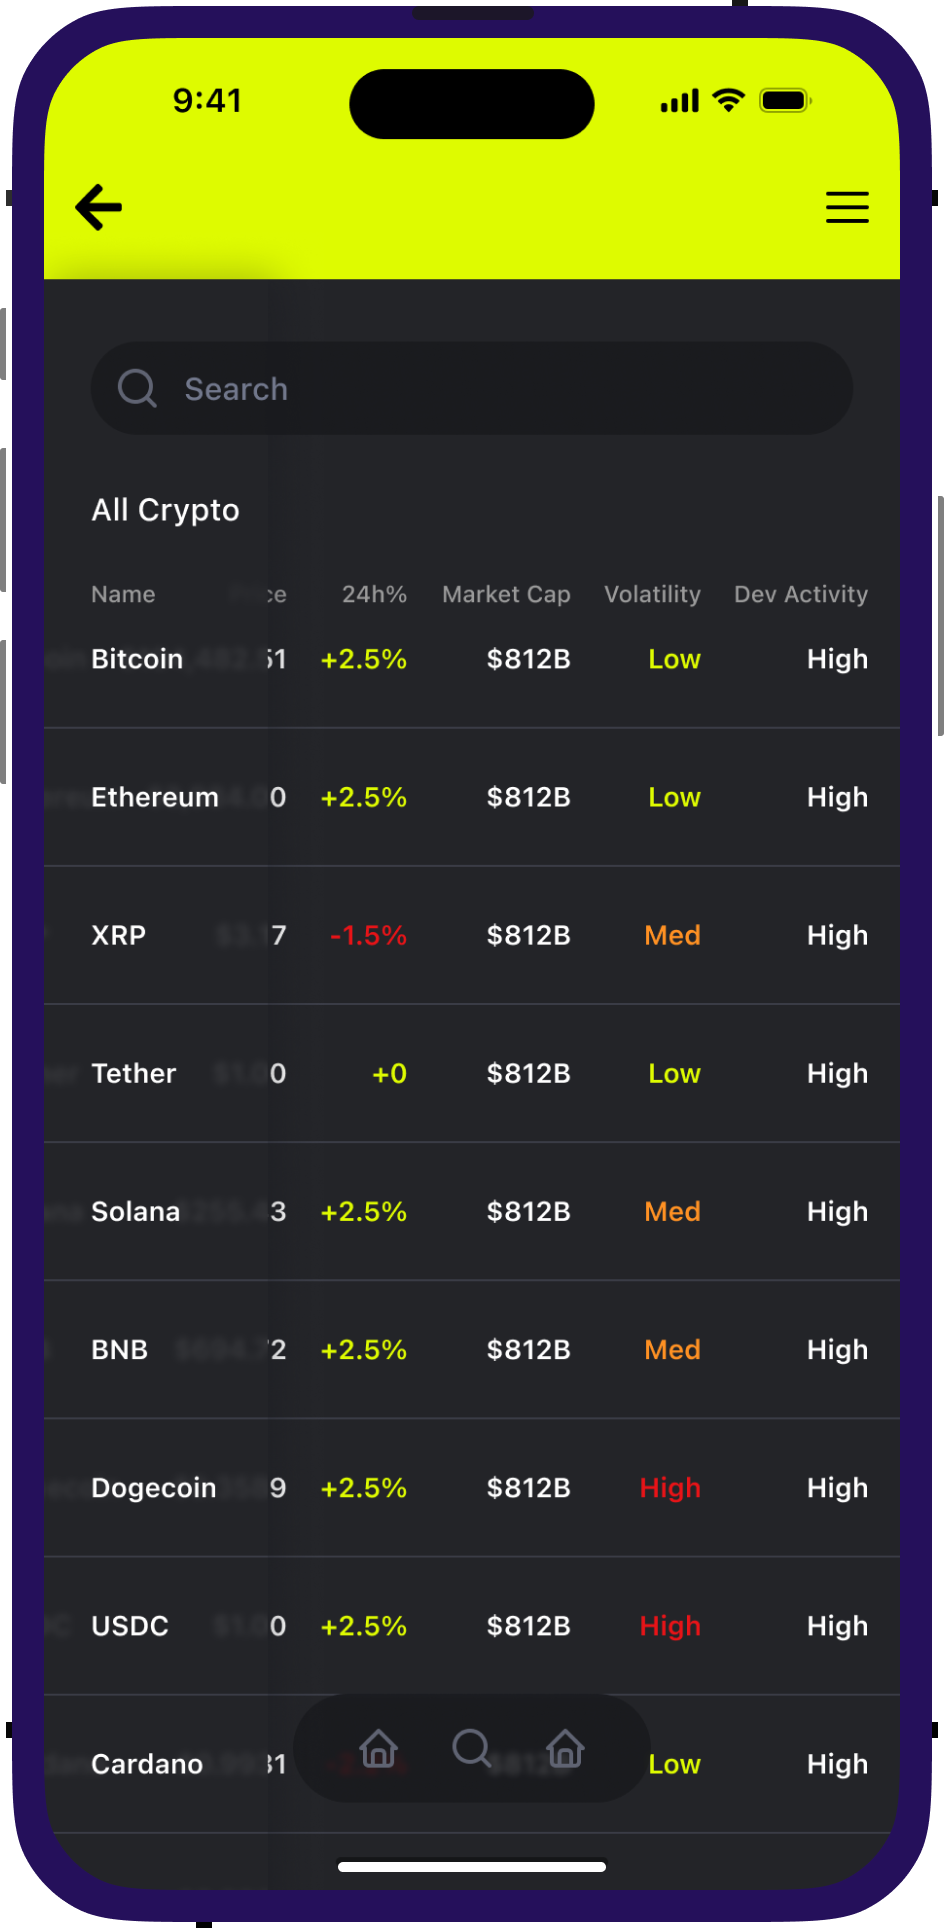Sort by the 24h% column header

[374, 594]
